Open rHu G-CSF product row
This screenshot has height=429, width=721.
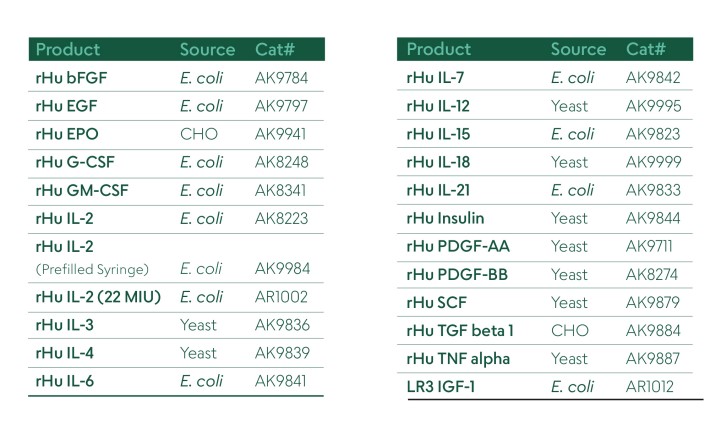coord(74,162)
